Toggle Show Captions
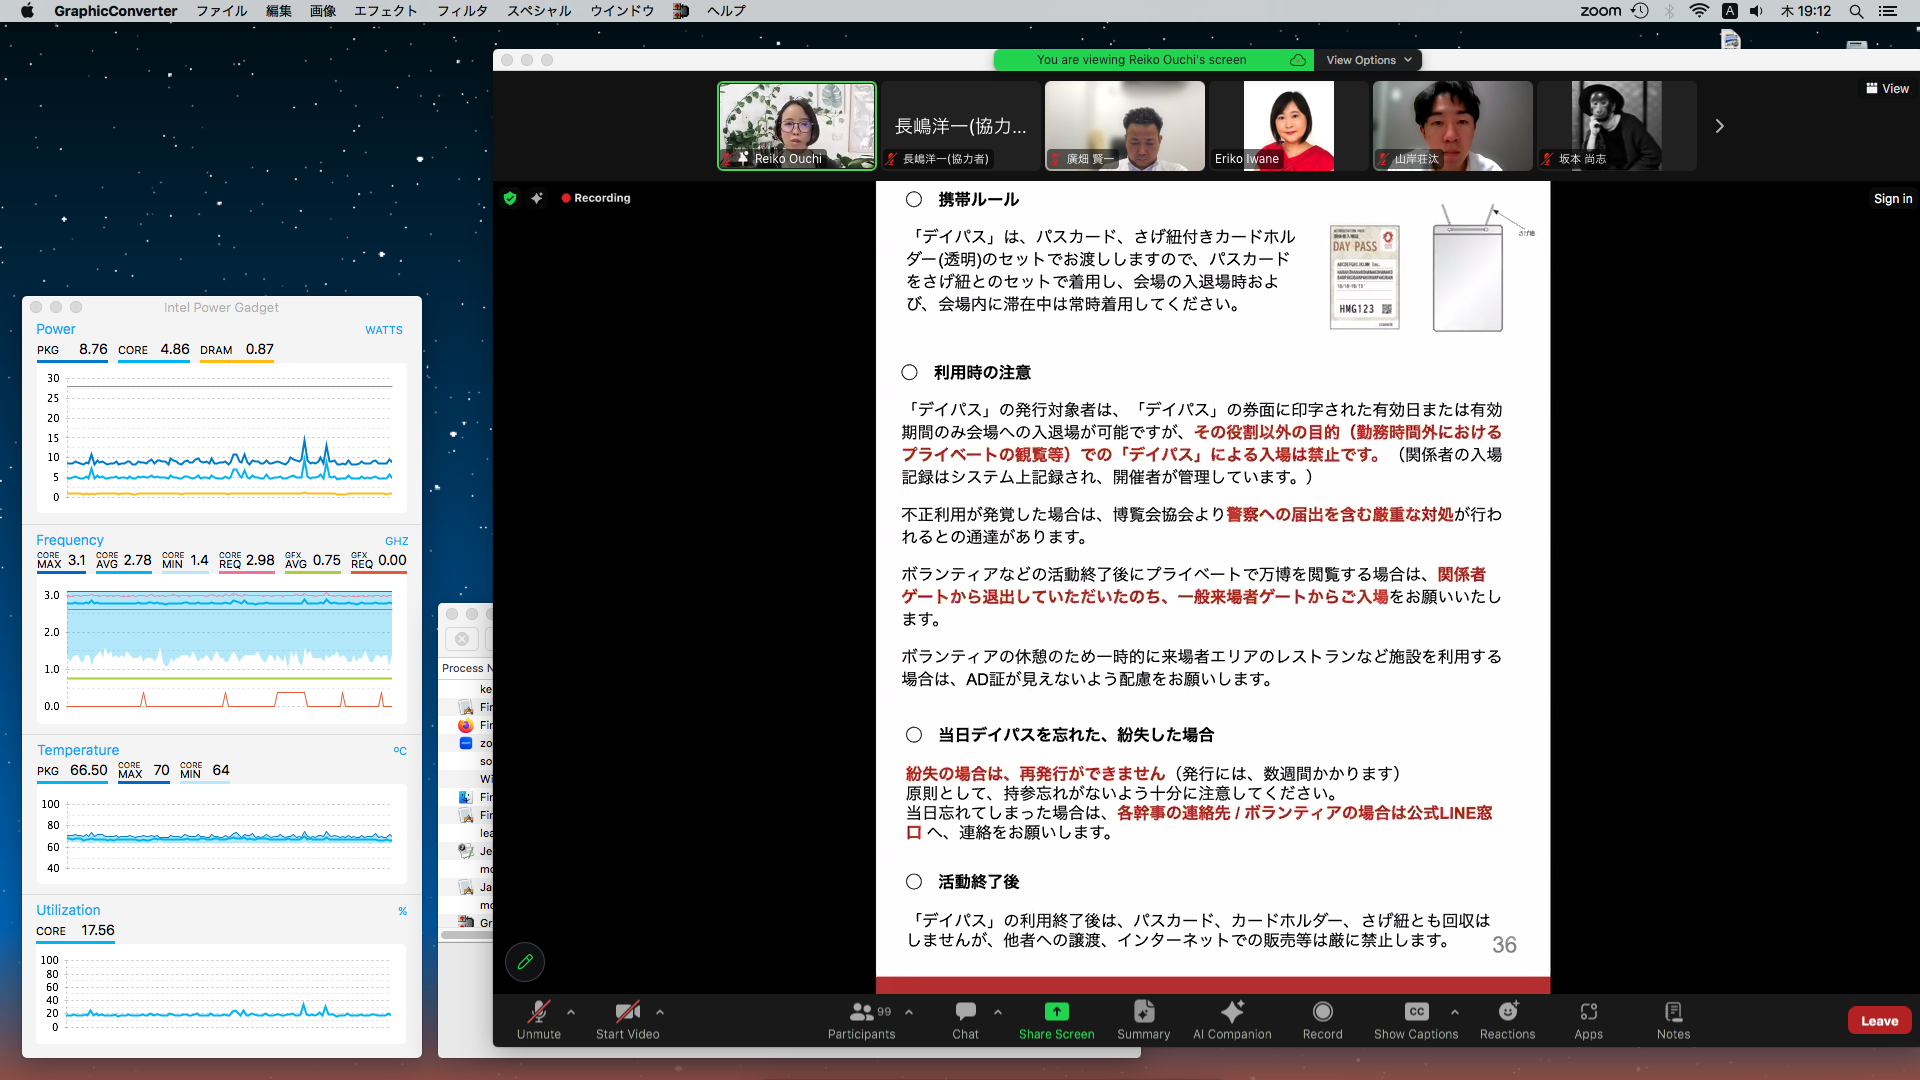The width and height of the screenshot is (1920, 1080). click(x=1416, y=1012)
